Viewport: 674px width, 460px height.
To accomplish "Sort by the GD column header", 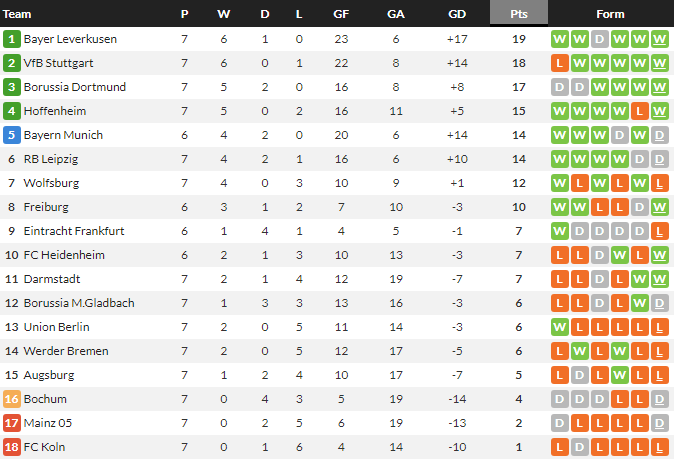I will tap(457, 14).
